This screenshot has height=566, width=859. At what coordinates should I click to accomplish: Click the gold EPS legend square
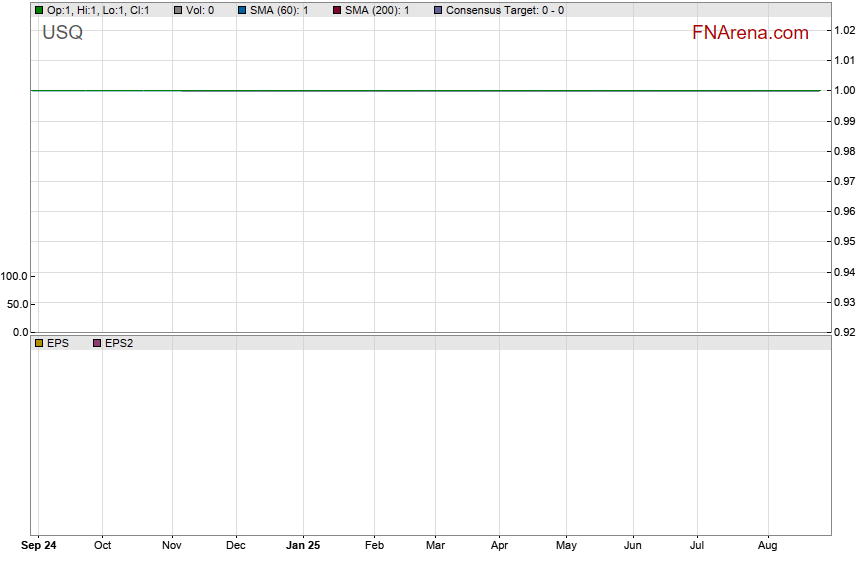point(39,343)
